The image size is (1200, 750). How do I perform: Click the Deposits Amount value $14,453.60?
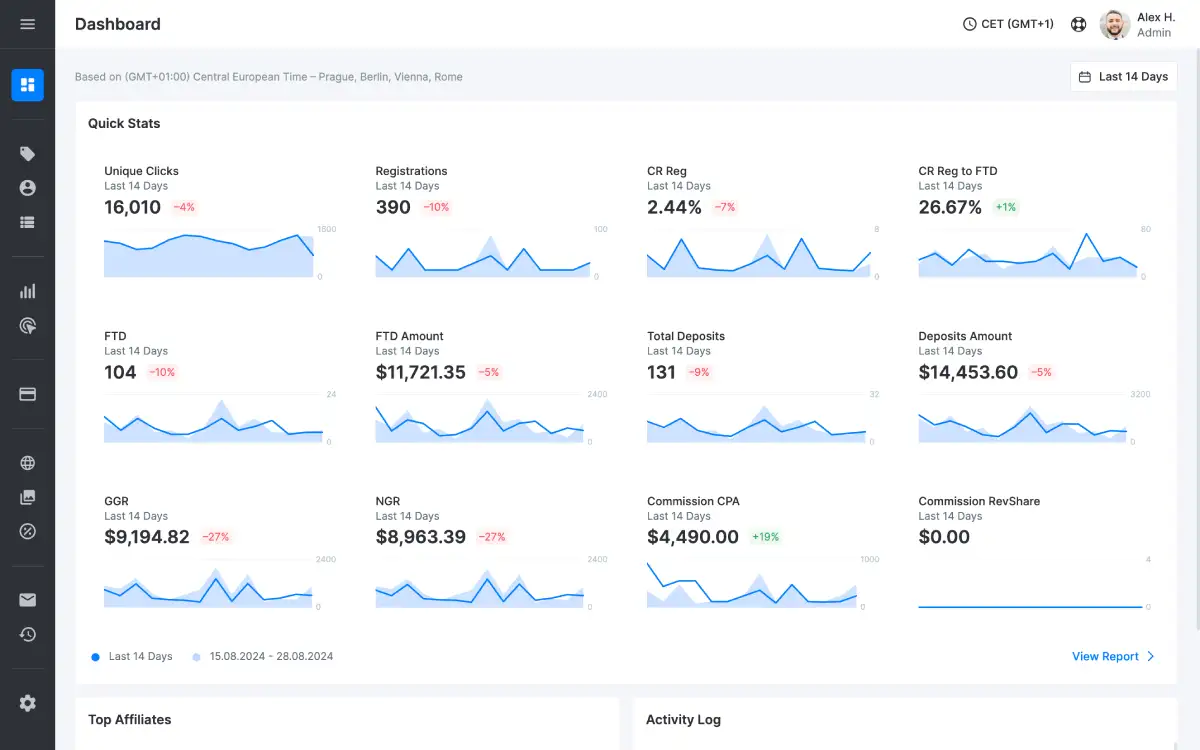pyautogui.click(x=968, y=372)
